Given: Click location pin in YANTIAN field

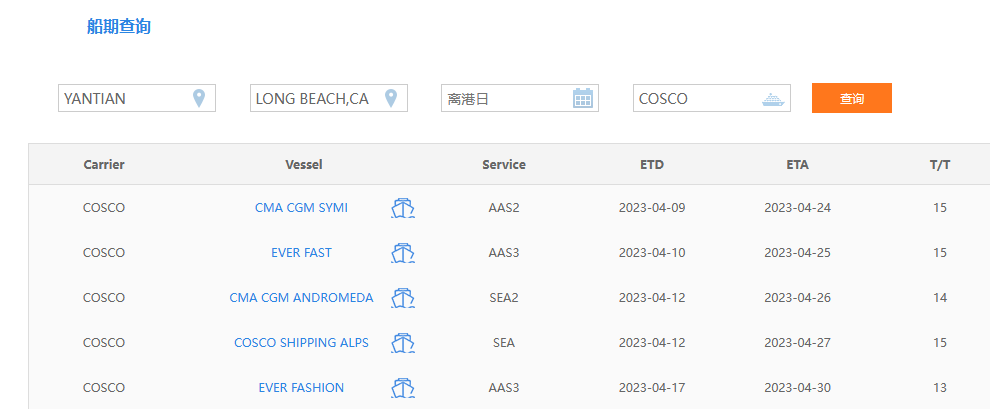Looking at the screenshot, I should coord(199,98).
